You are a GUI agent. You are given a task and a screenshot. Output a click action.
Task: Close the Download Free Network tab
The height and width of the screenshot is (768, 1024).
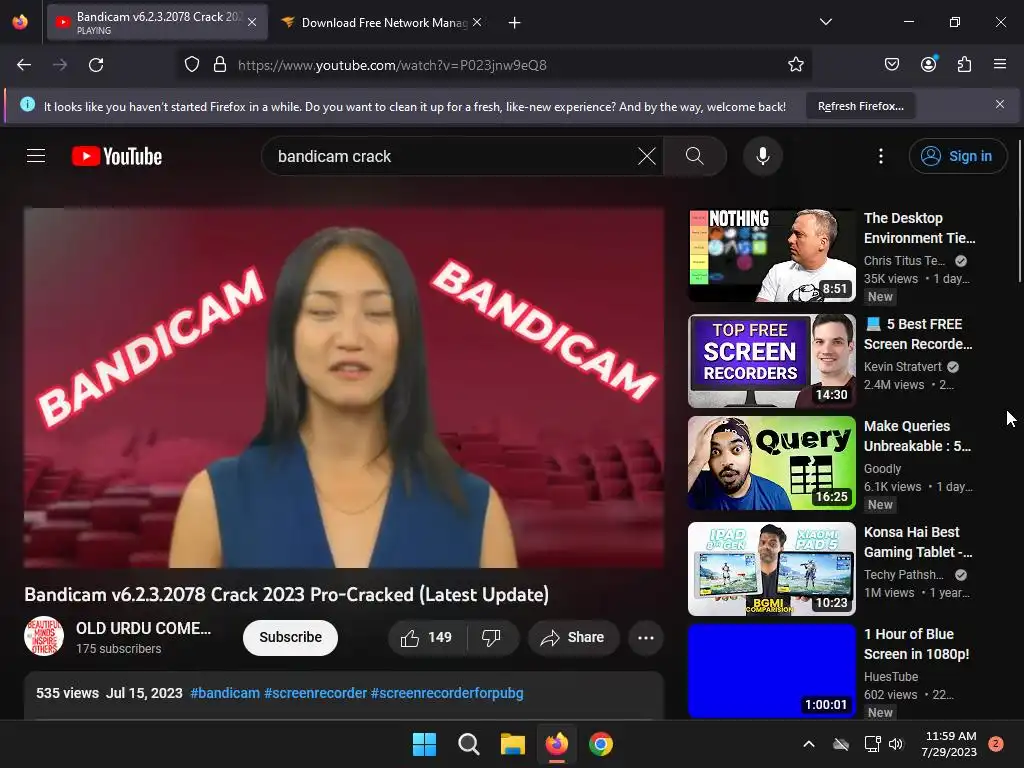(477, 22)
